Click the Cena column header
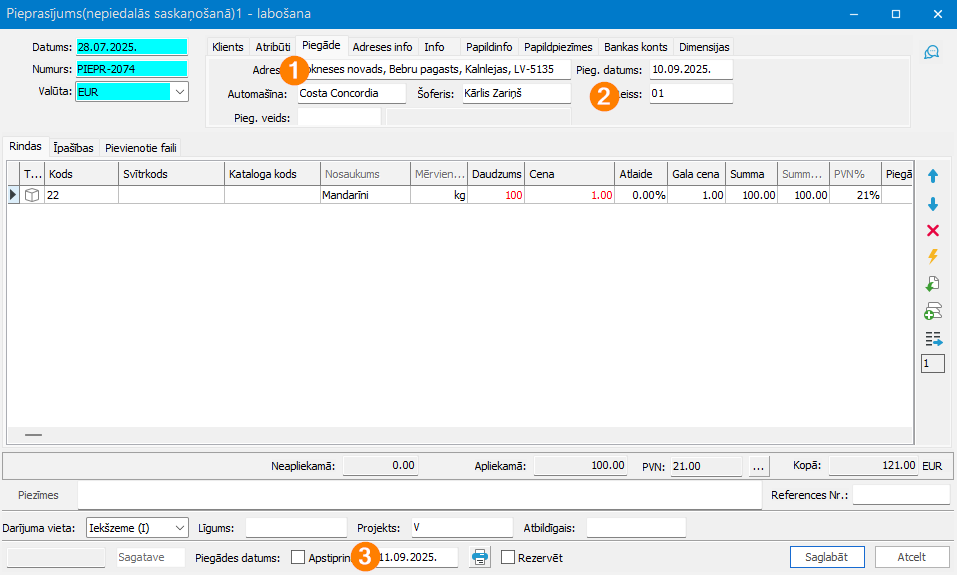 point(569,174)
